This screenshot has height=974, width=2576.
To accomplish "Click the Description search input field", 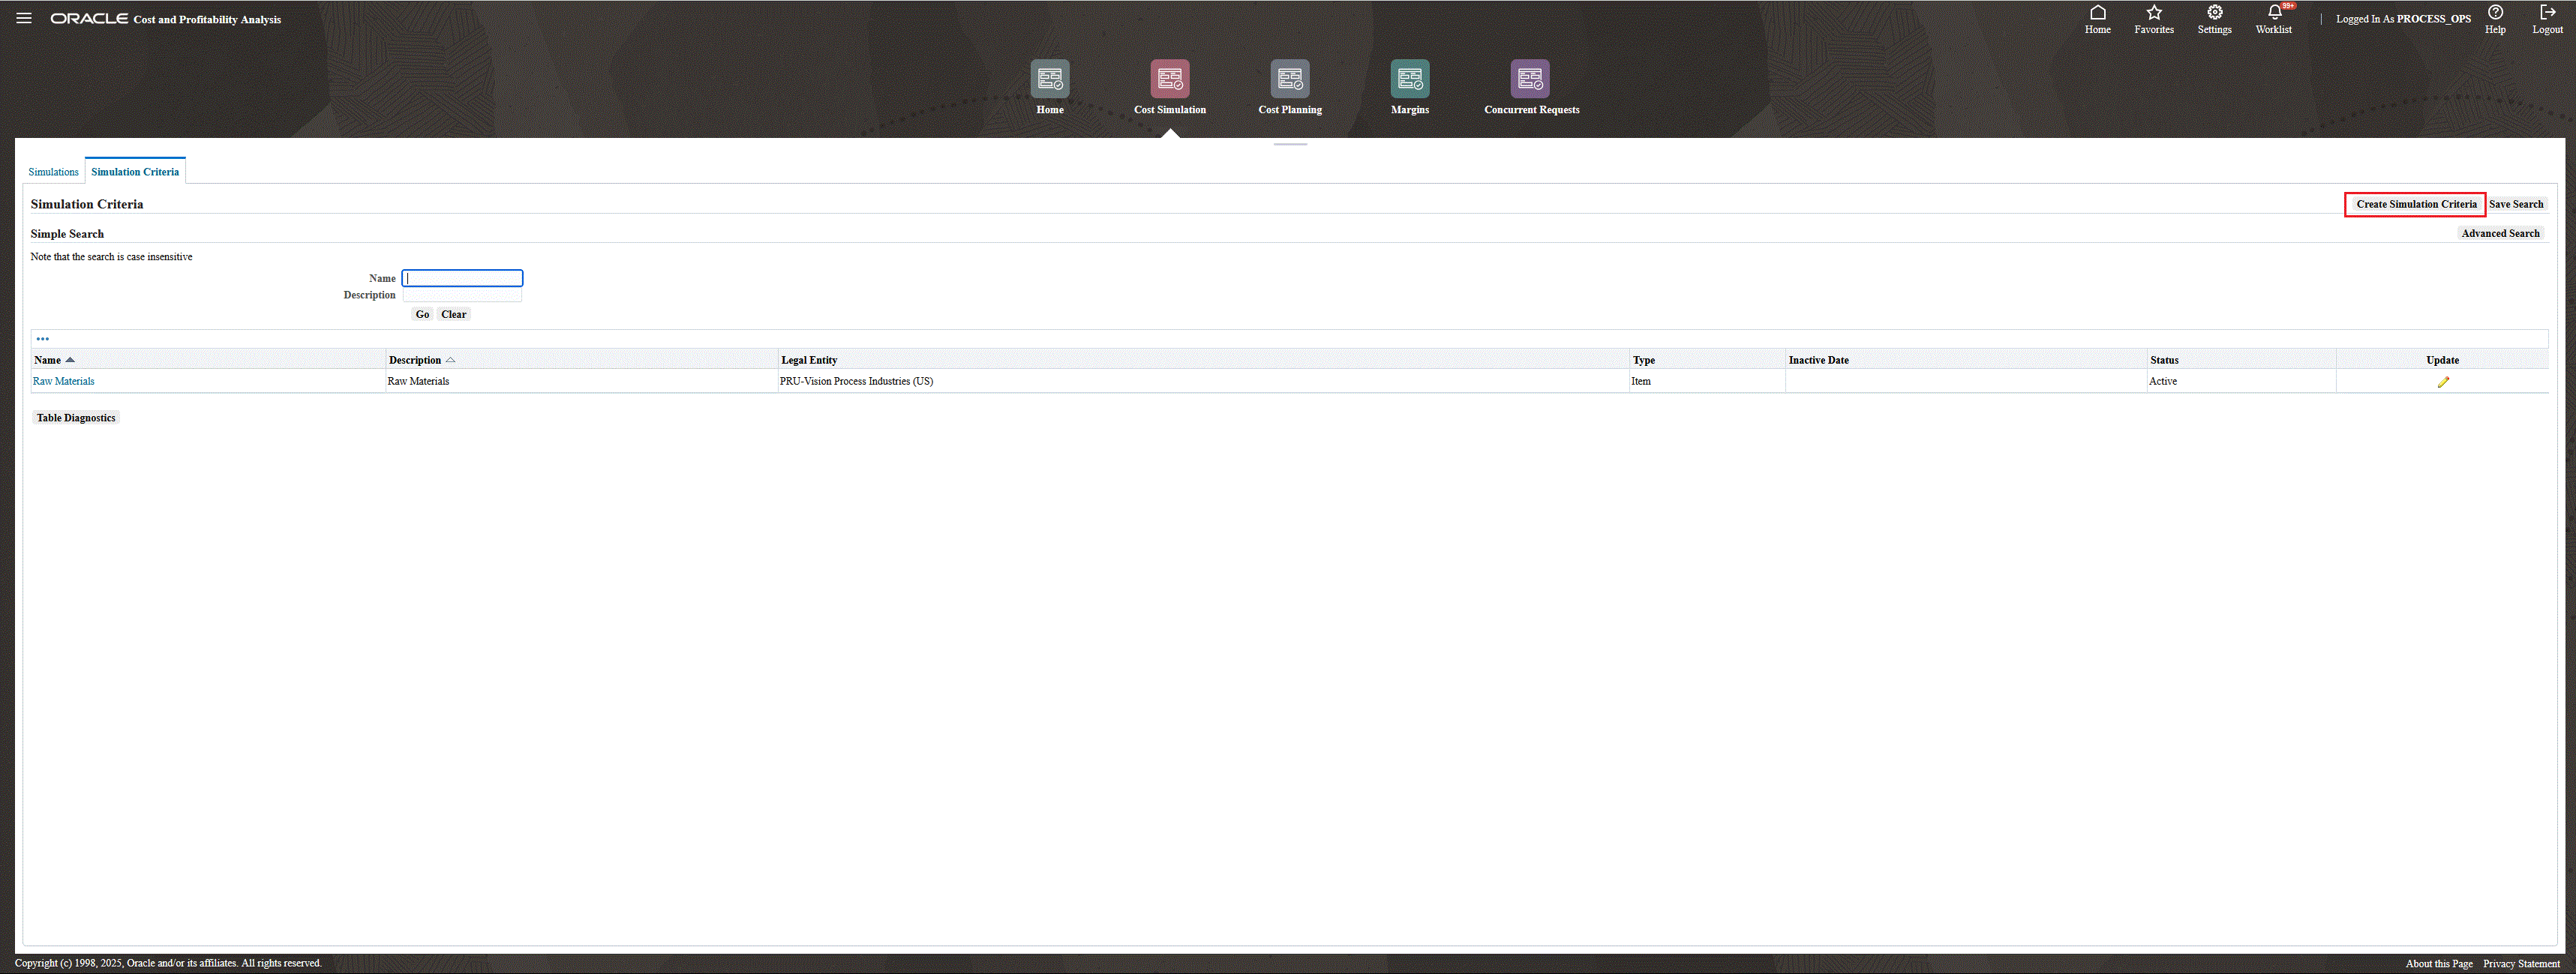I will click(462, 295).
